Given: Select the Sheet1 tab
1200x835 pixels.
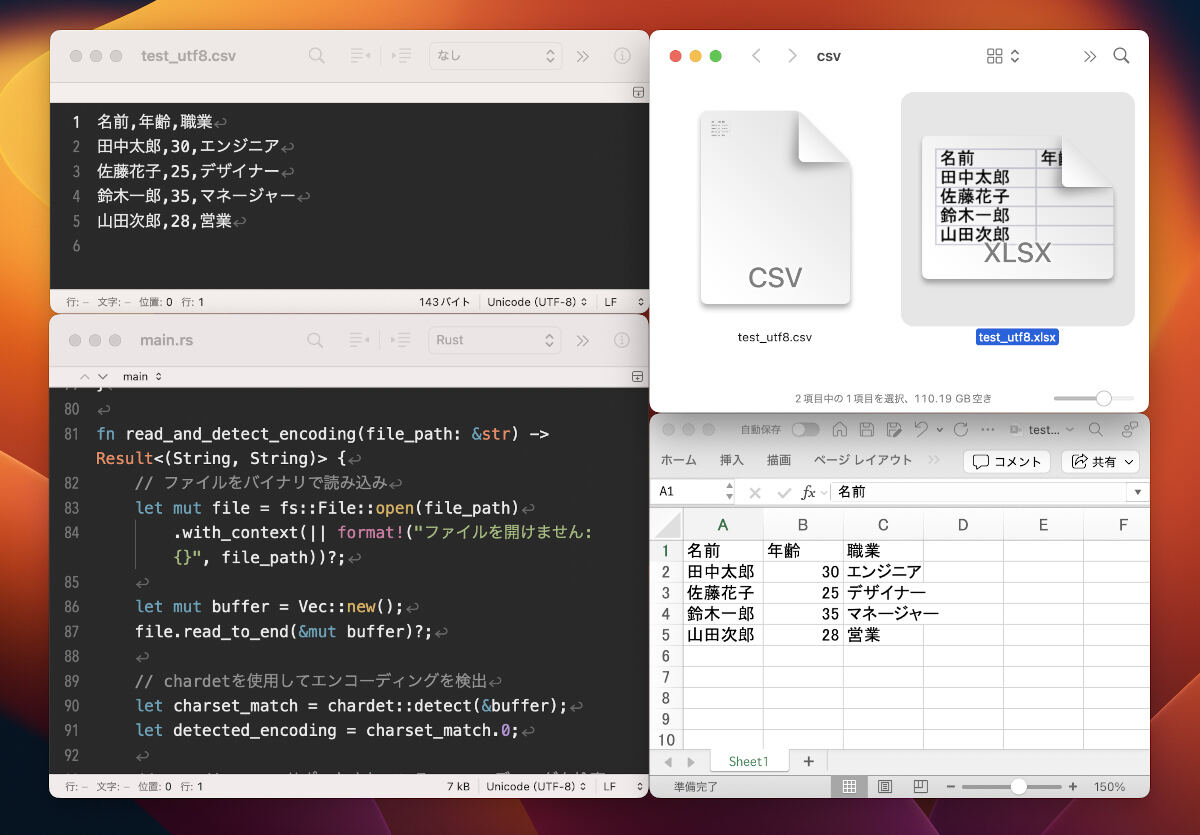Looking at the screenshot, I should [748, 761].
